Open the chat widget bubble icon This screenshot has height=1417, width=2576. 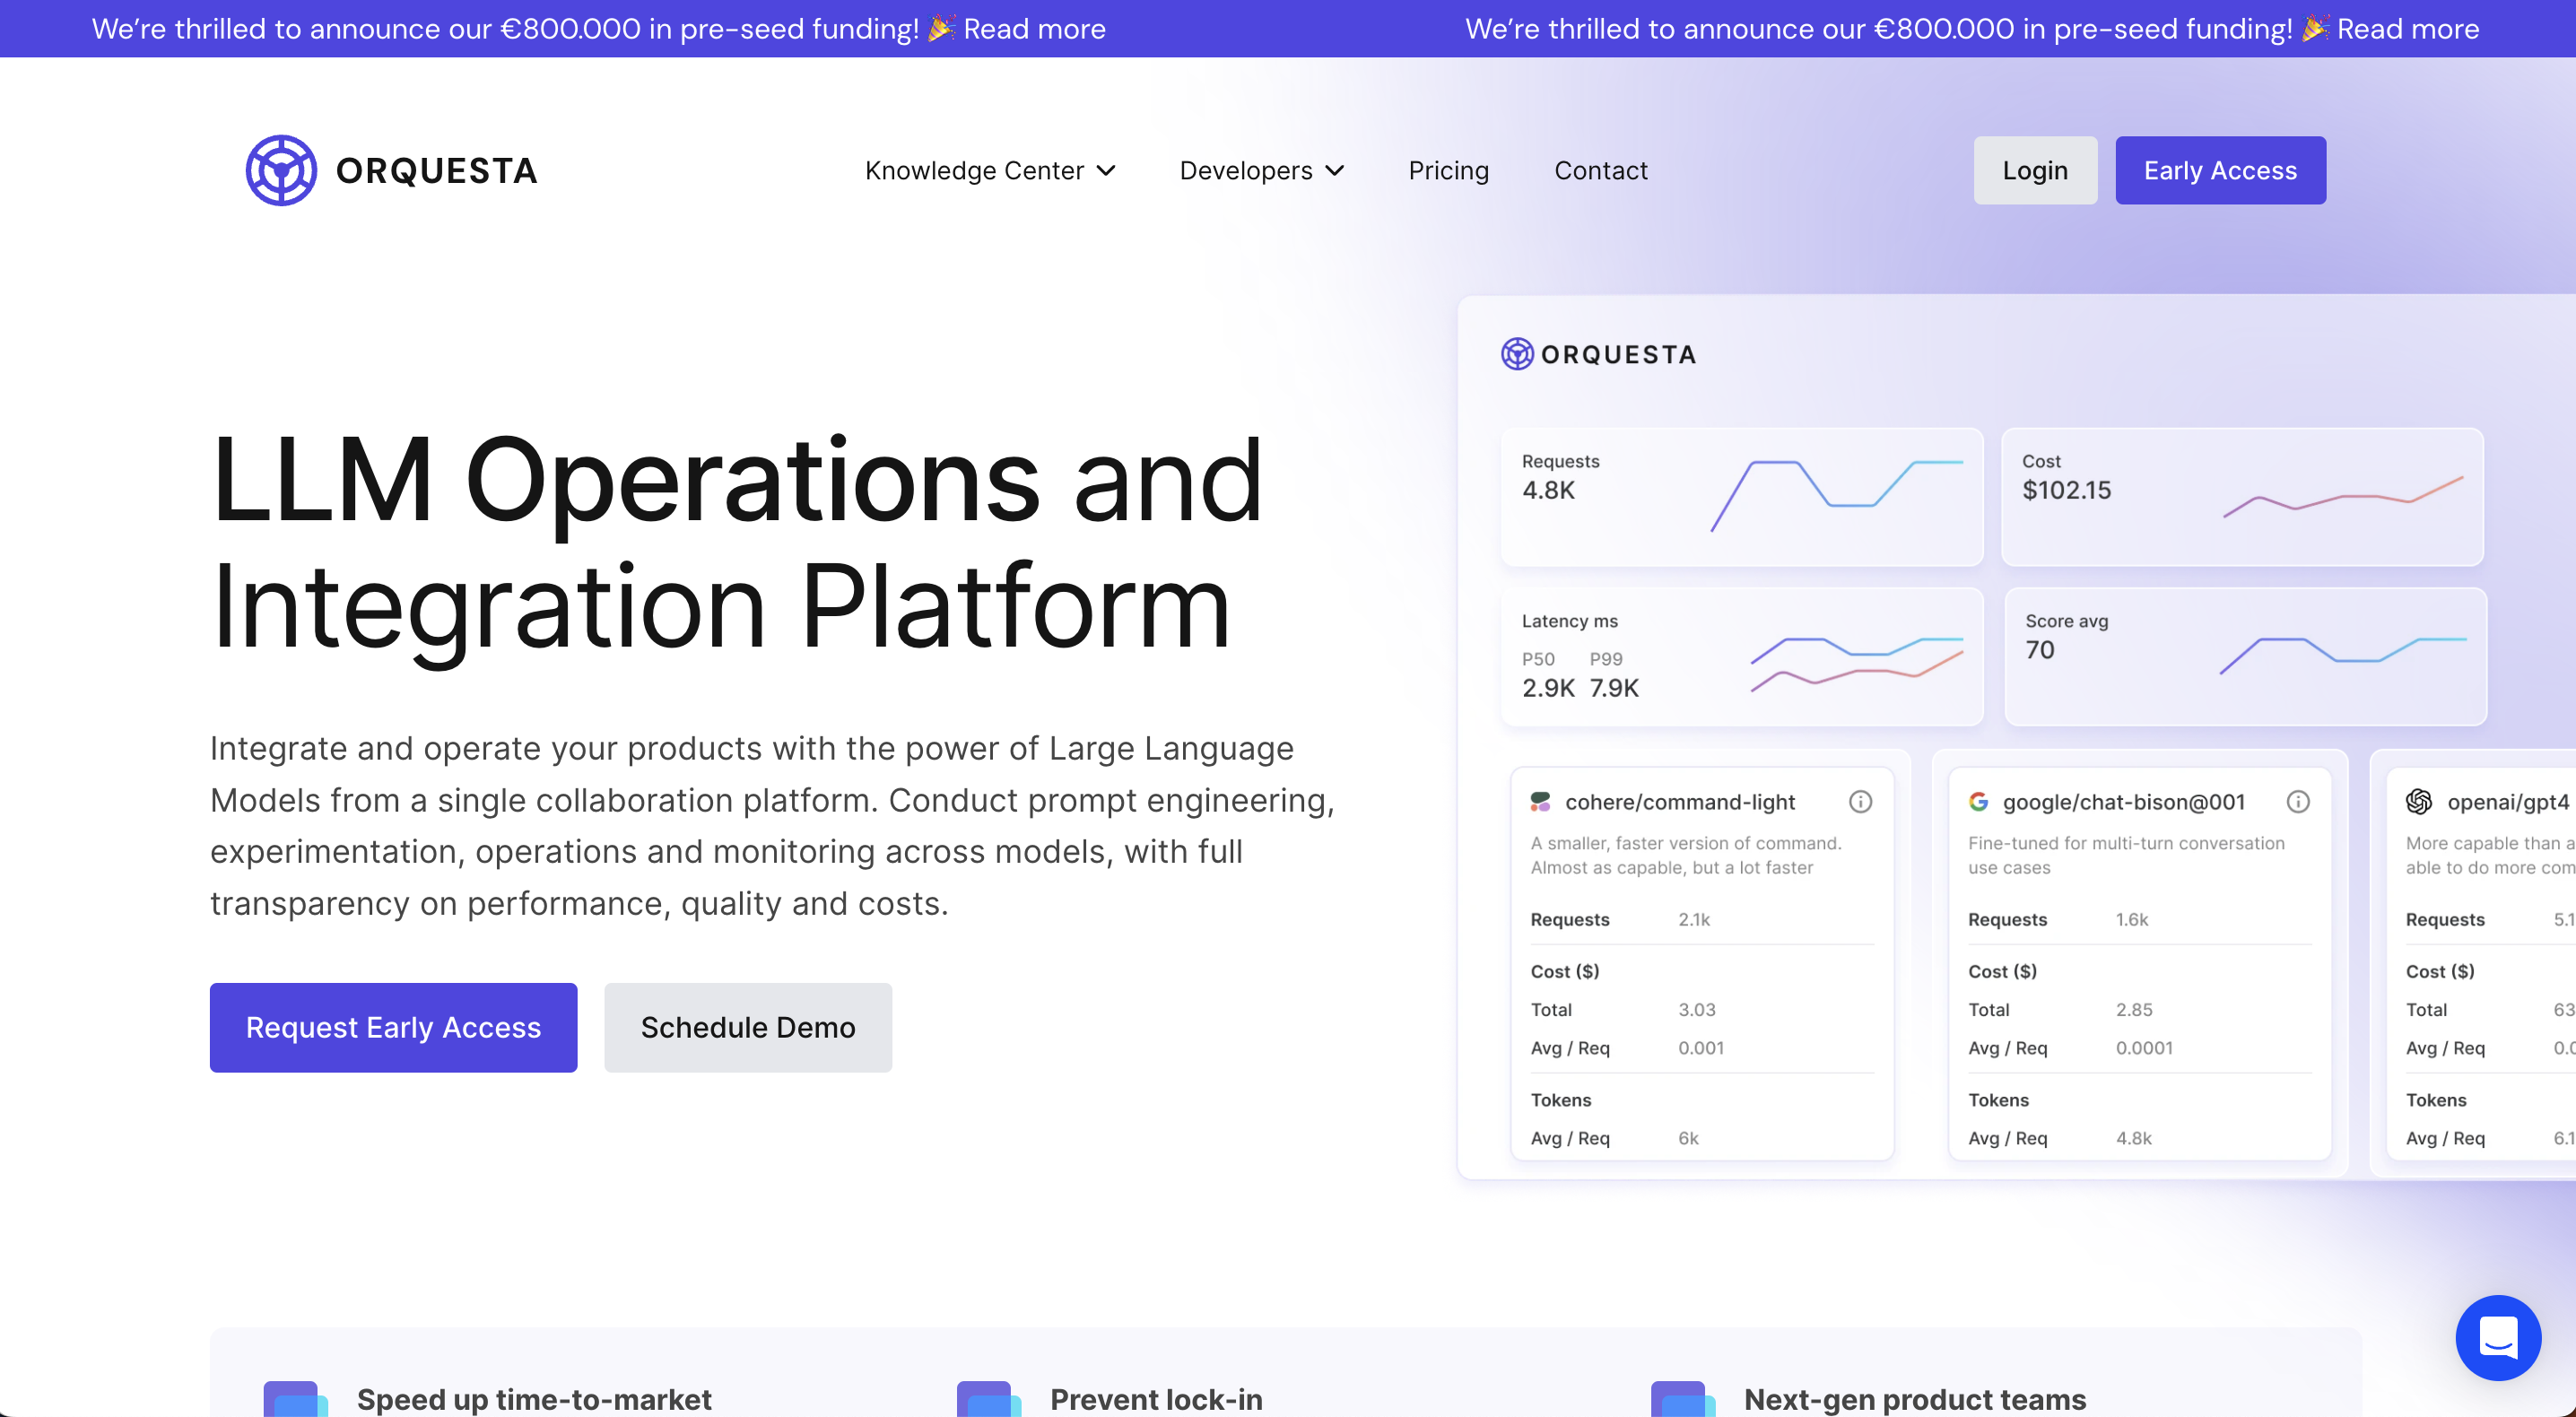[2498, 1337]
